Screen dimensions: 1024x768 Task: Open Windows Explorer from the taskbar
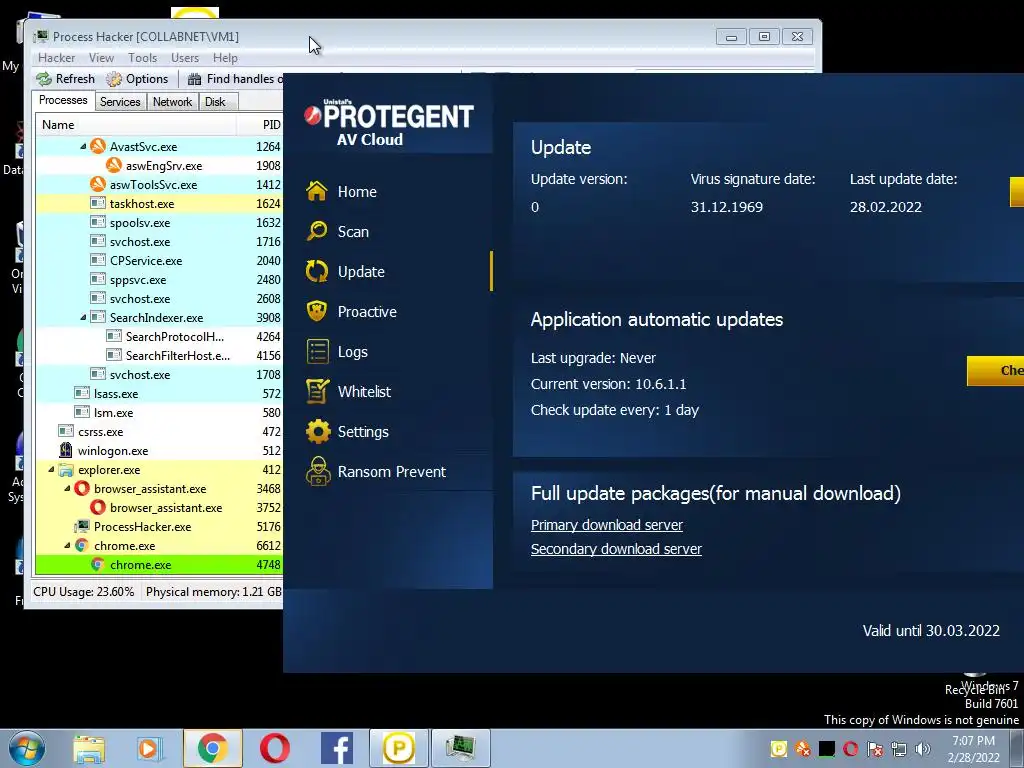tap(89, 749)
